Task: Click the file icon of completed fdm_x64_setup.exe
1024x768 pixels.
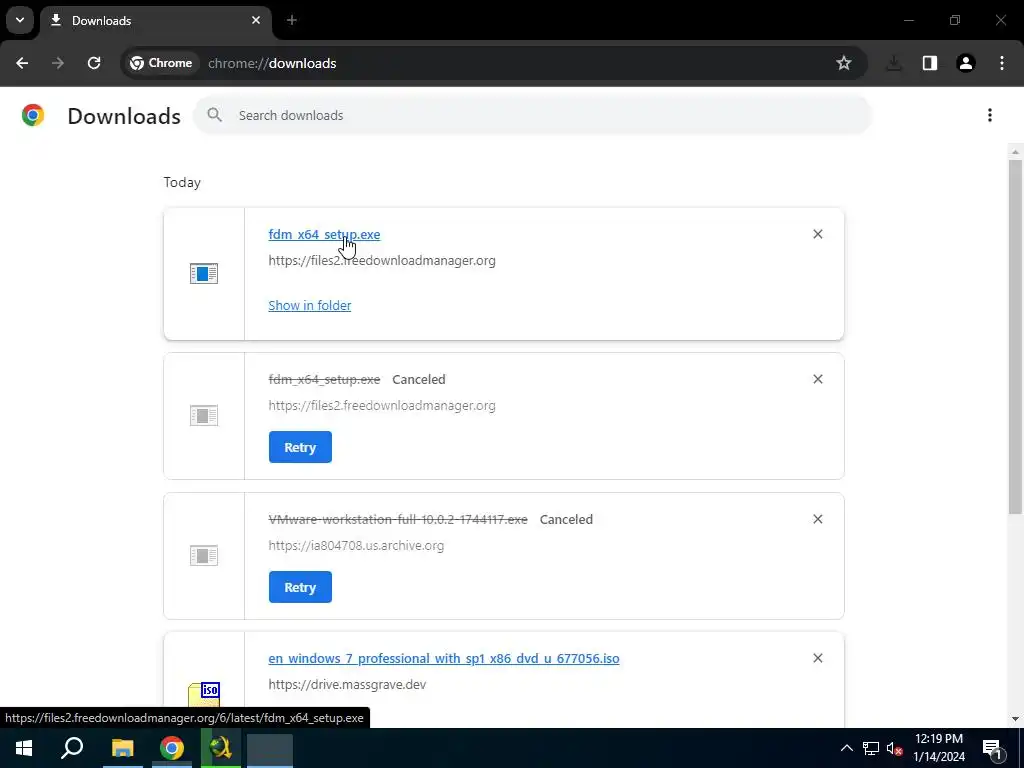Action: coord(204,274)
